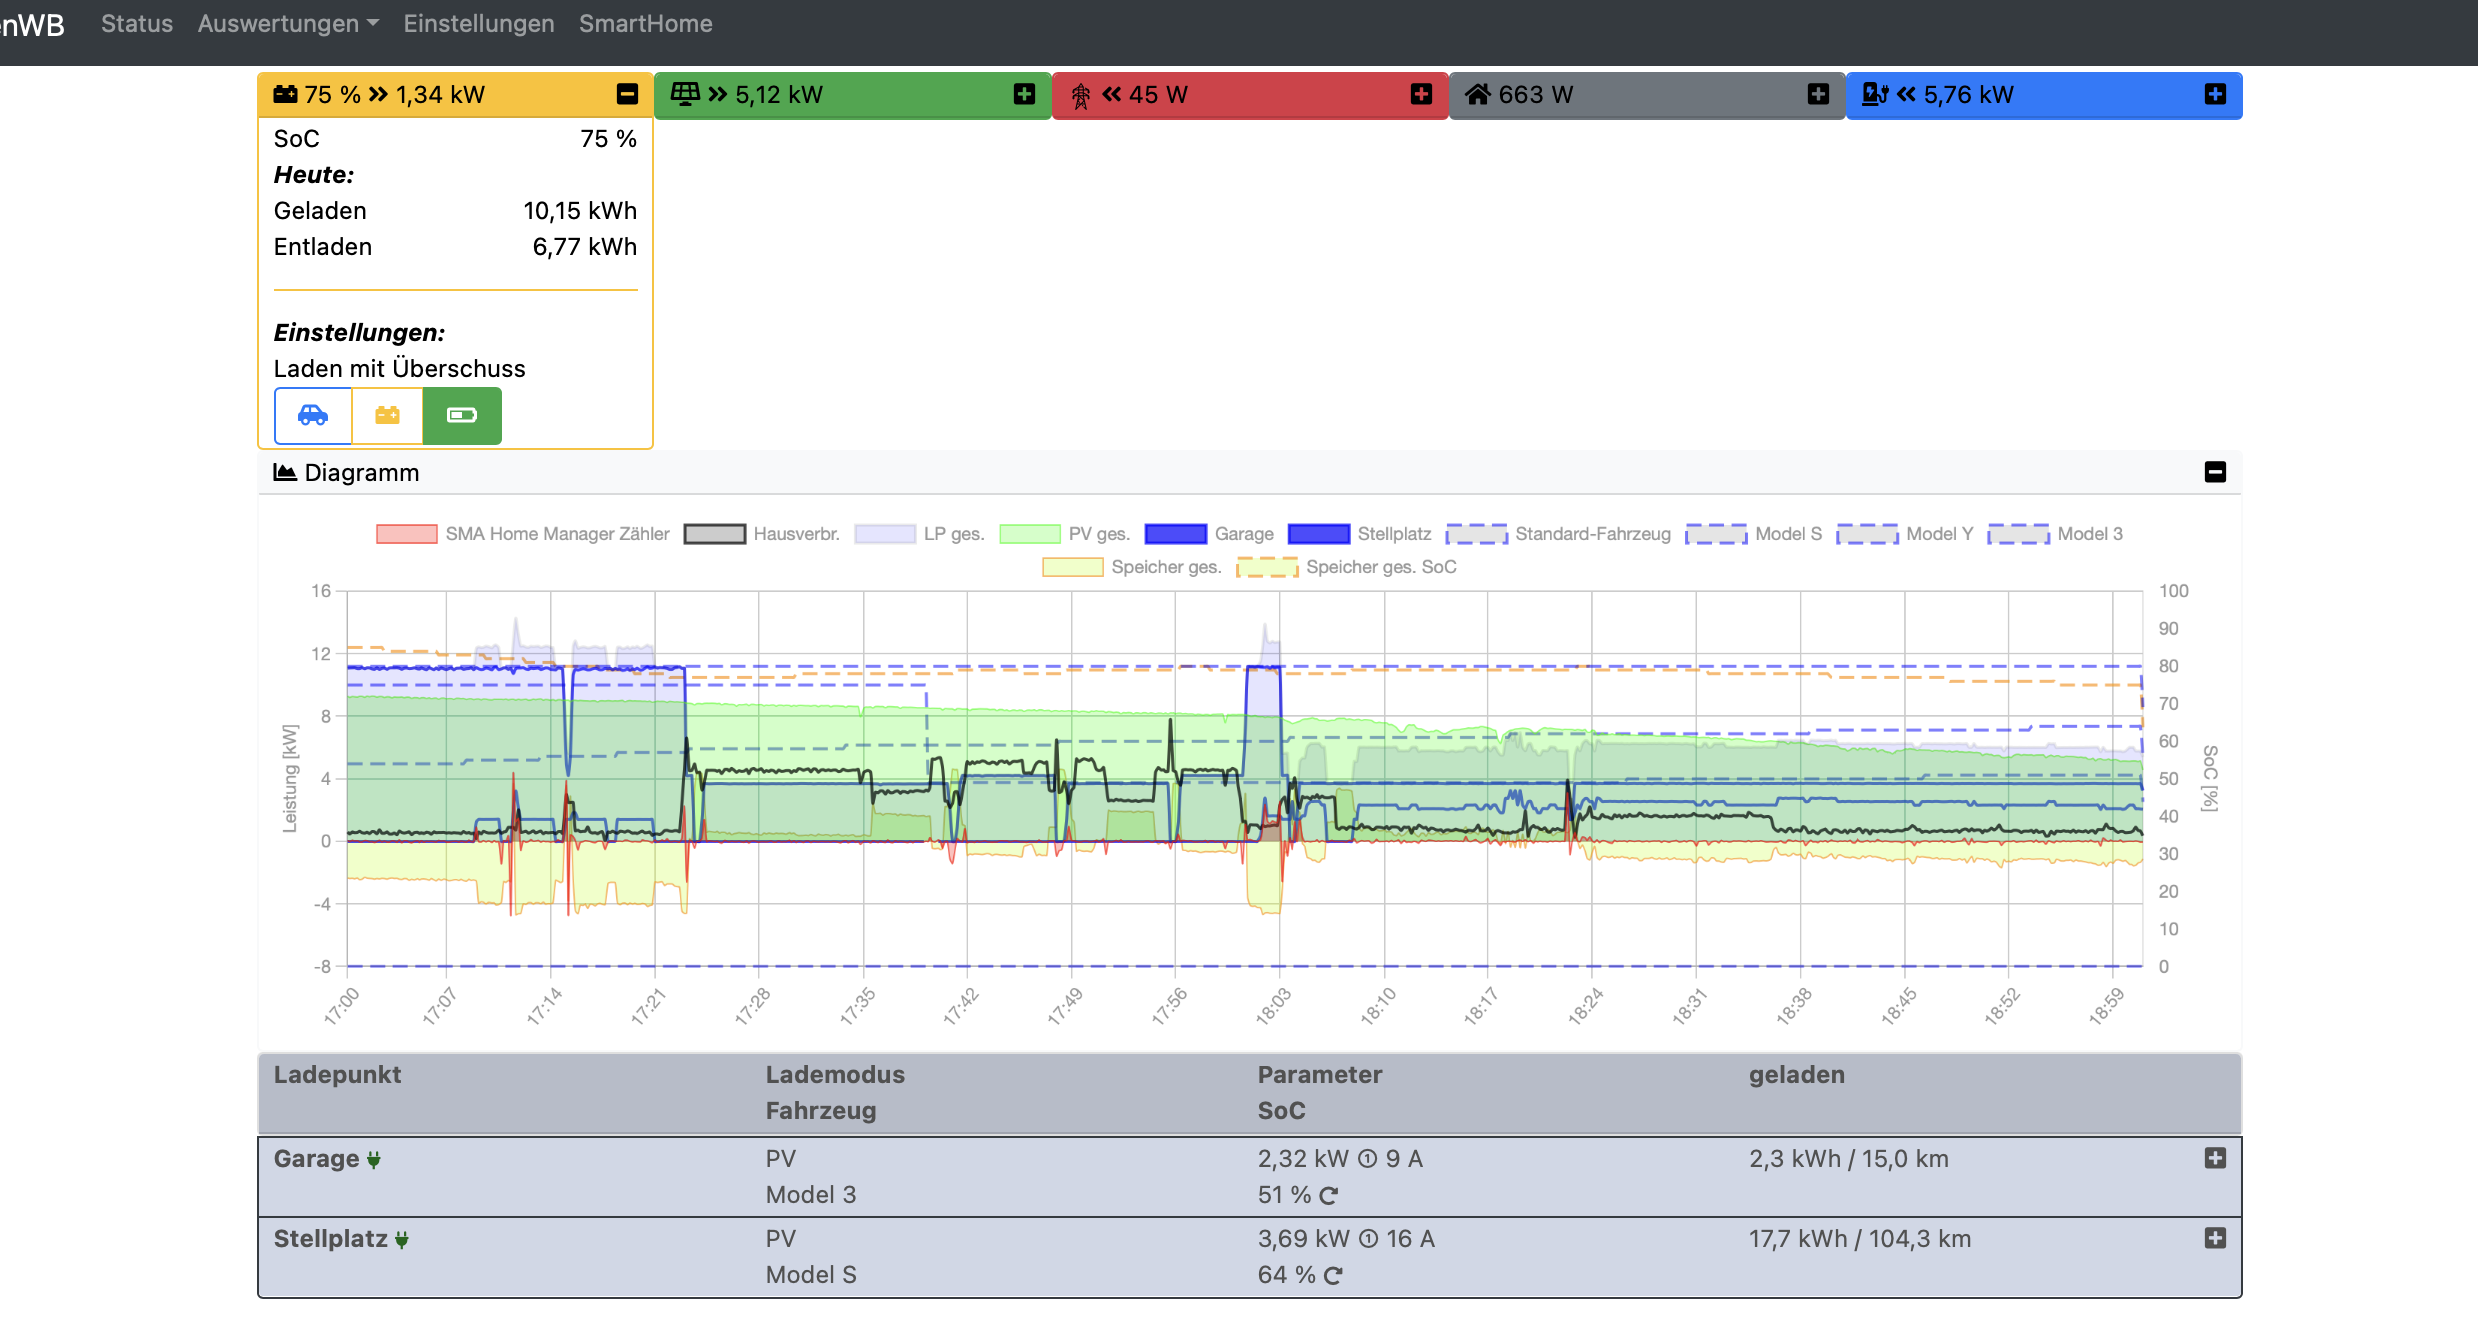
Task: Collapse the Diagramm panel
Action: [2215, 472]
